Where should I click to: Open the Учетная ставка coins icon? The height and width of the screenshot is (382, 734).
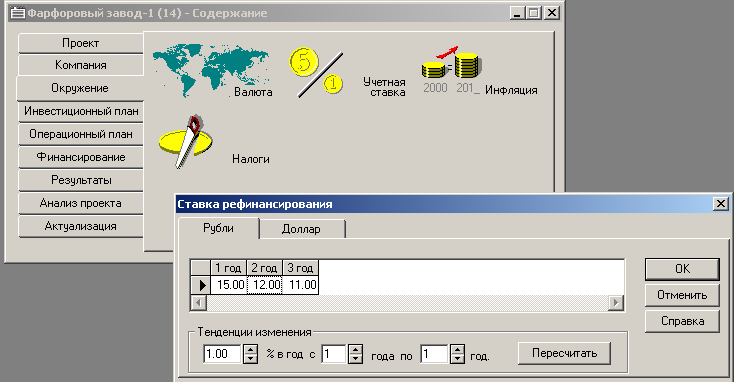click(x=316, y=71)
